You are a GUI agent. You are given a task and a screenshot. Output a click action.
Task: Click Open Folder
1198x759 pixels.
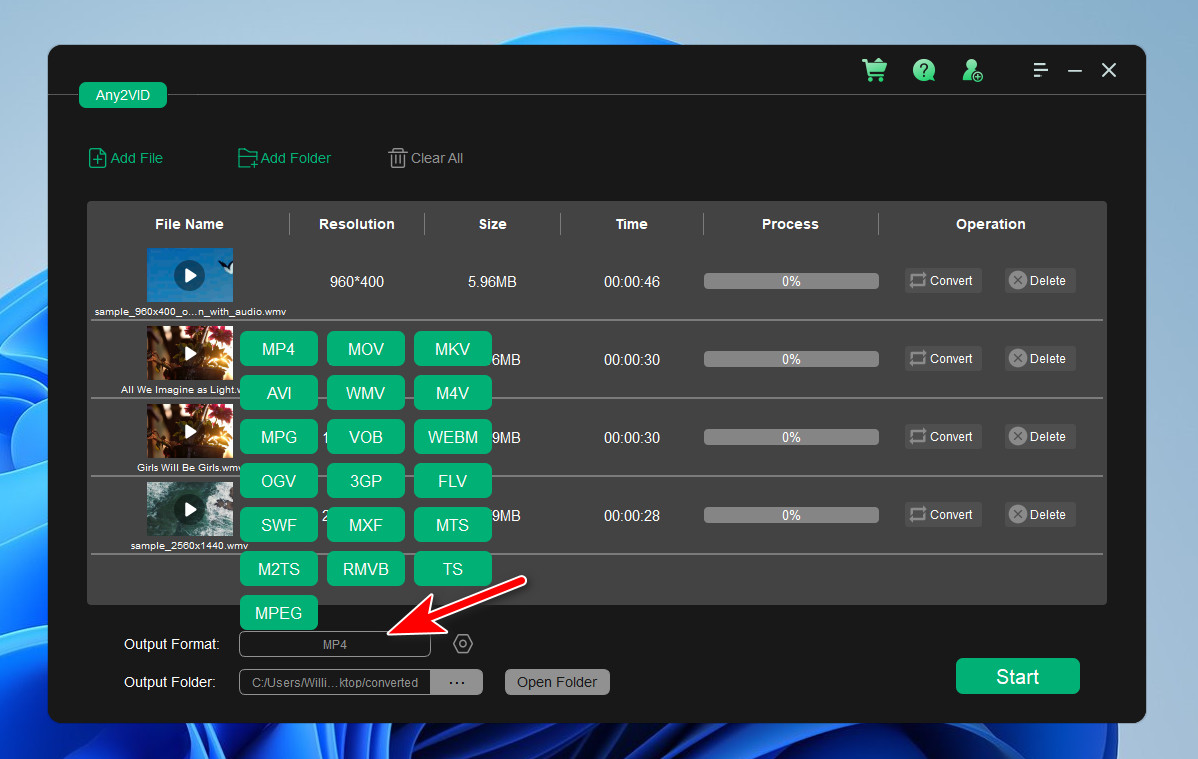(x=557, y=682)
